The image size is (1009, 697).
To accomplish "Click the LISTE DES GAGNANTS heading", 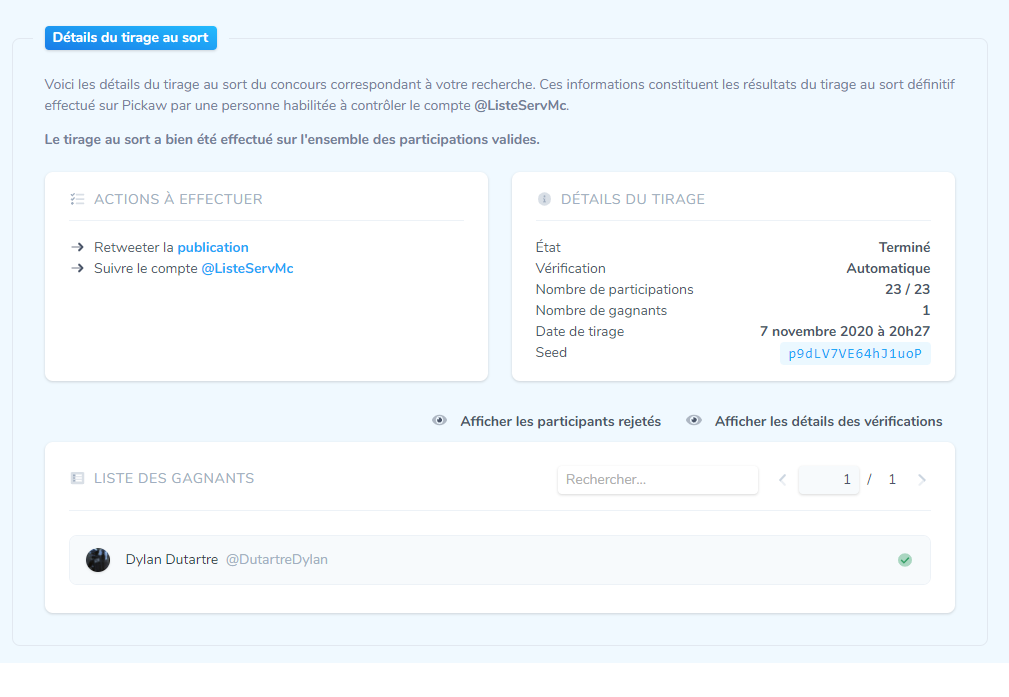I will pos(174,478).
